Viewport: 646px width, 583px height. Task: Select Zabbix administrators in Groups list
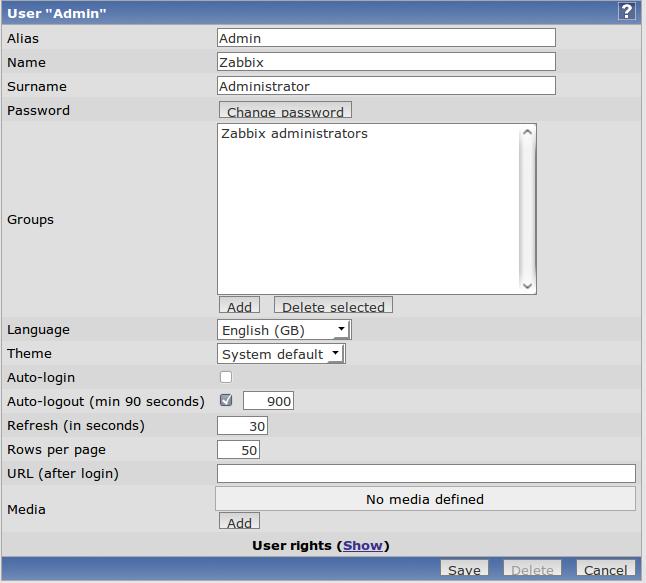294,134
